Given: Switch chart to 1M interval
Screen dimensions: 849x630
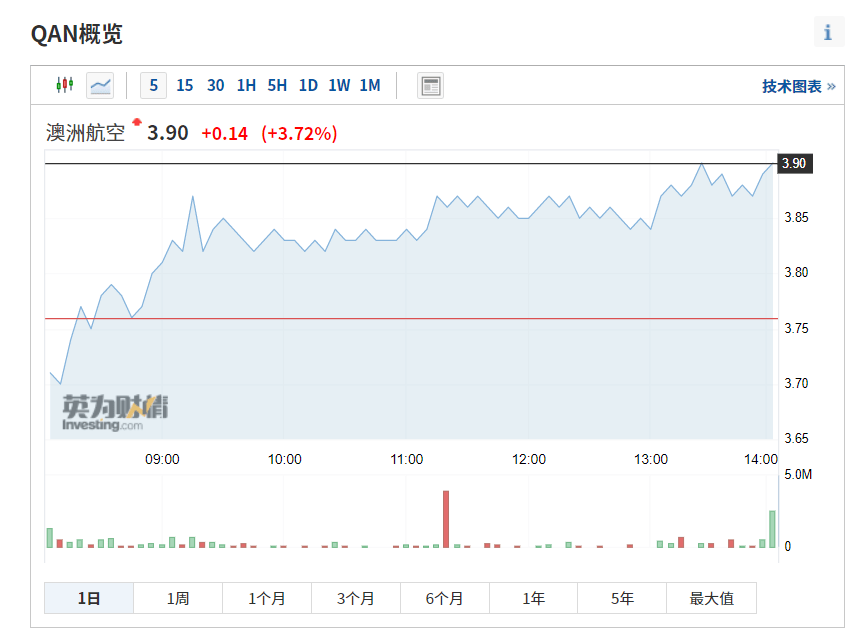Looking at the screenshot, I should (370, 86).
